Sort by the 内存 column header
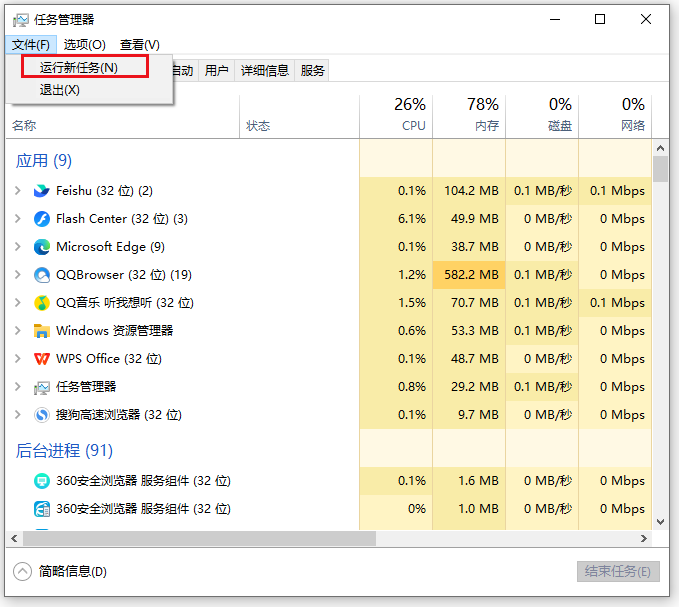The image size is (679, 607). (469, 117)
